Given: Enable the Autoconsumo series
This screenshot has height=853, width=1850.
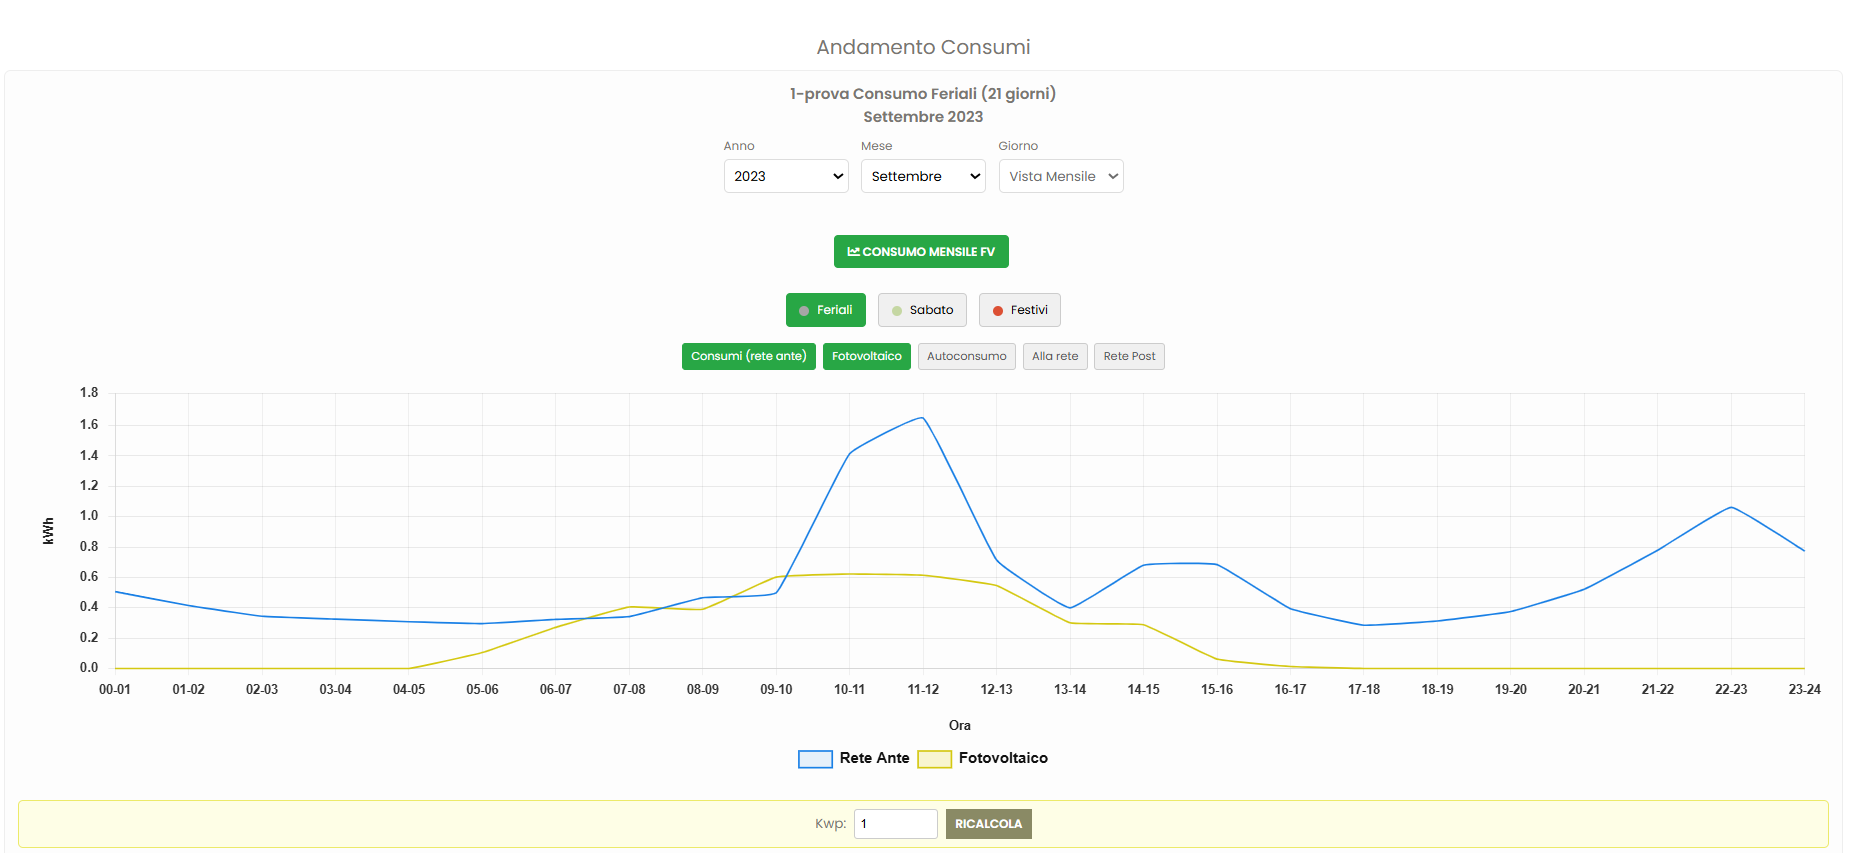Looking at the screenshot, I should click(x=966, y=356).
